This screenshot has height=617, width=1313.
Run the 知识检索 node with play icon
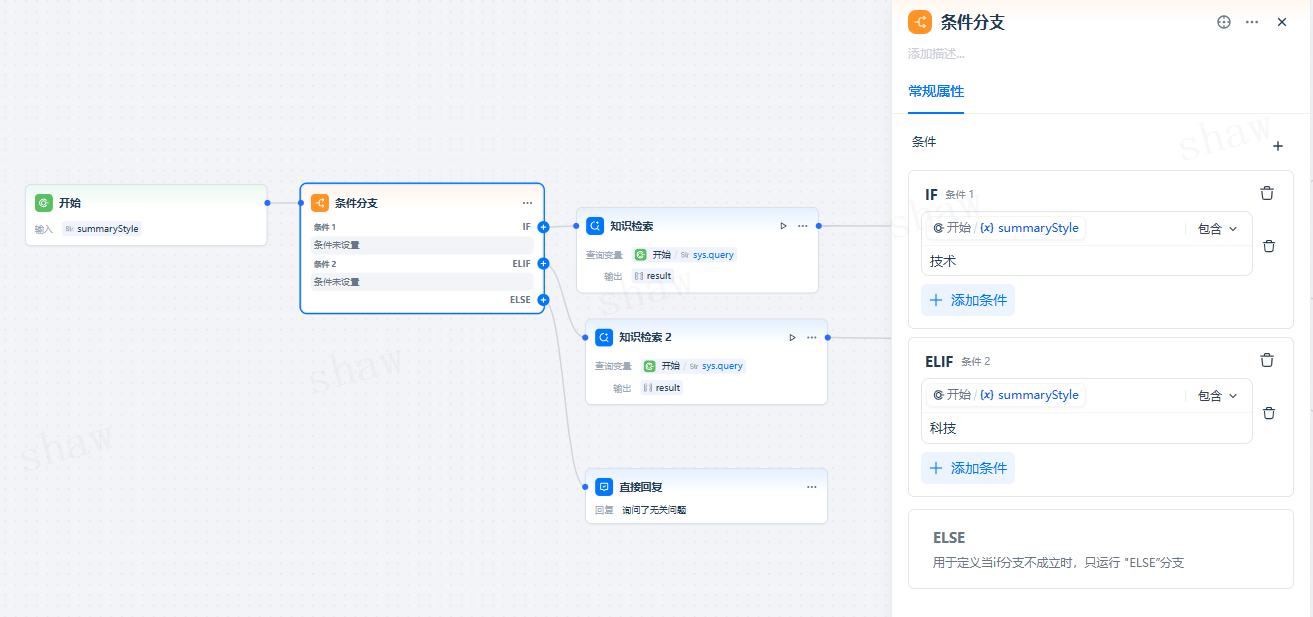click(784, 226)
